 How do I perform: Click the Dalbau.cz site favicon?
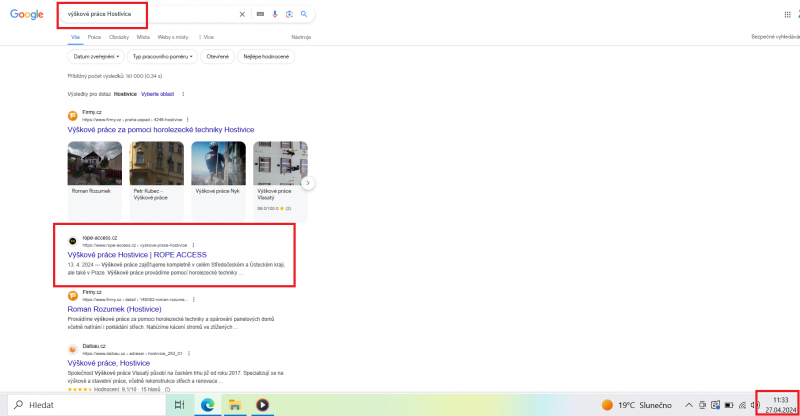[x=73, y=349]
